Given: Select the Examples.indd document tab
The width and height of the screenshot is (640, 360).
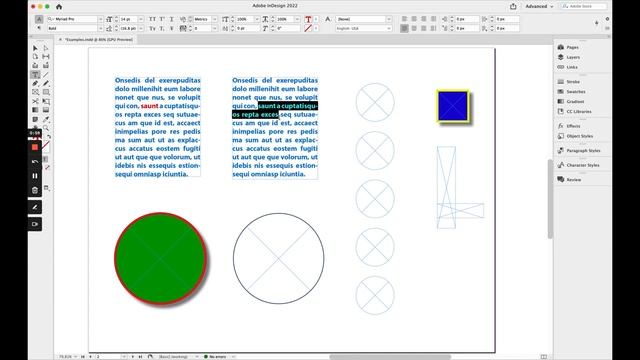Looking at the screenshot, I should coord(96,40).
